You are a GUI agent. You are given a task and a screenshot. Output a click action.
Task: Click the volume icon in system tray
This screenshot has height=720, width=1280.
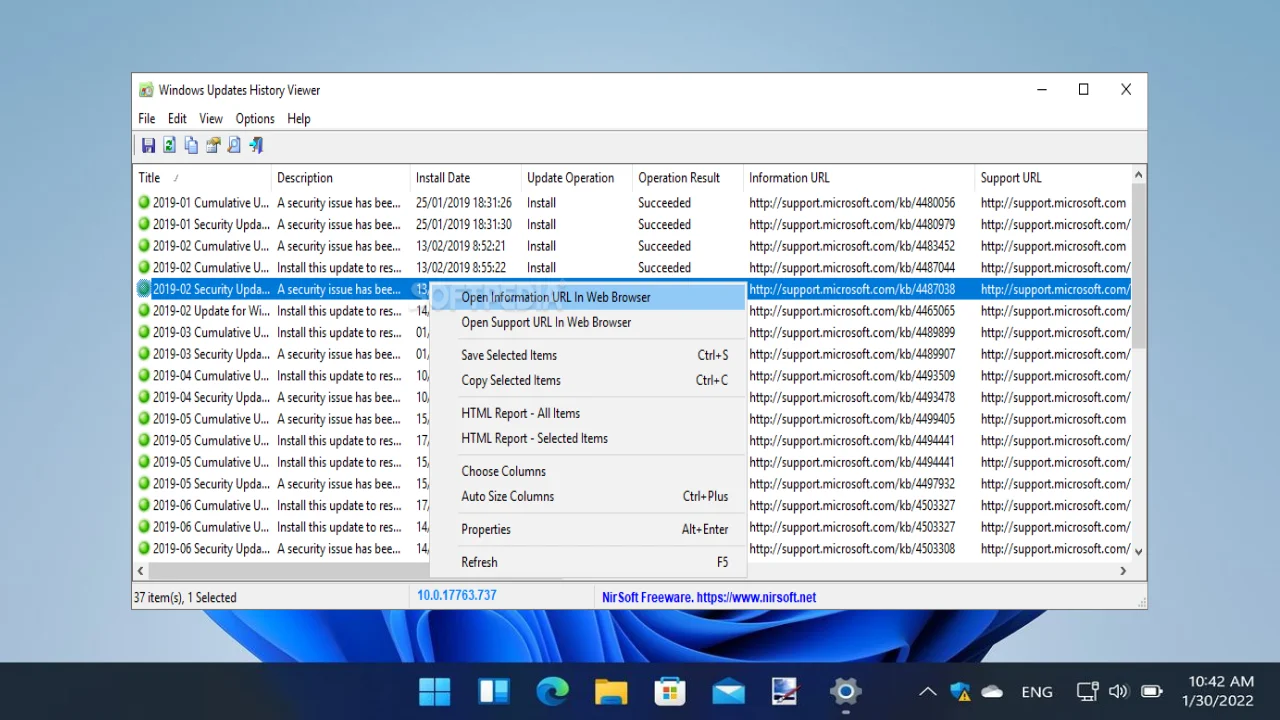coord(1119,691)
